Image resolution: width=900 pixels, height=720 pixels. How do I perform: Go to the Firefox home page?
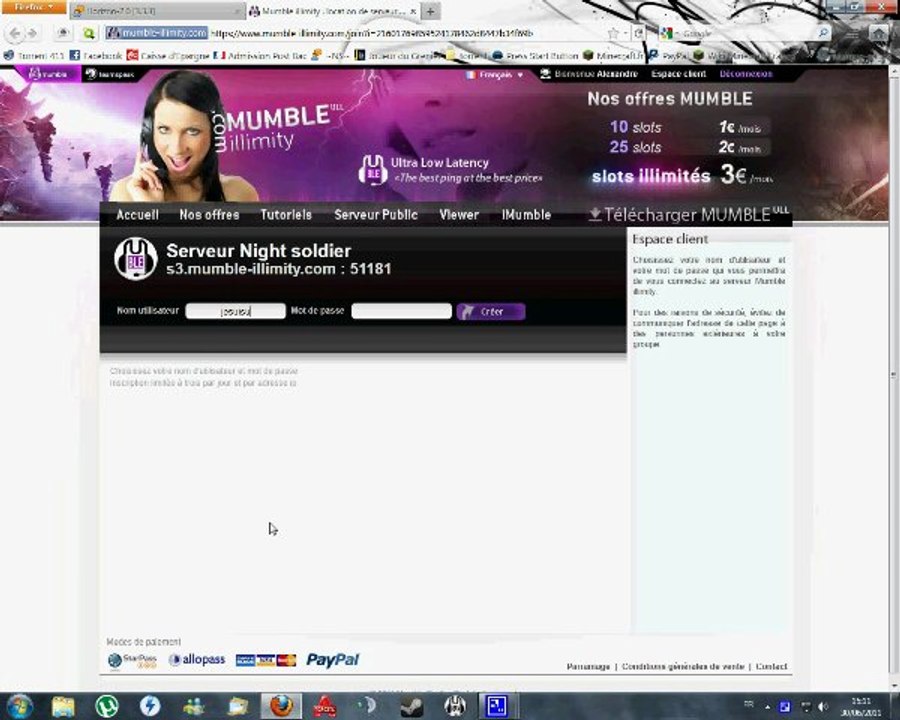point(879,33)
